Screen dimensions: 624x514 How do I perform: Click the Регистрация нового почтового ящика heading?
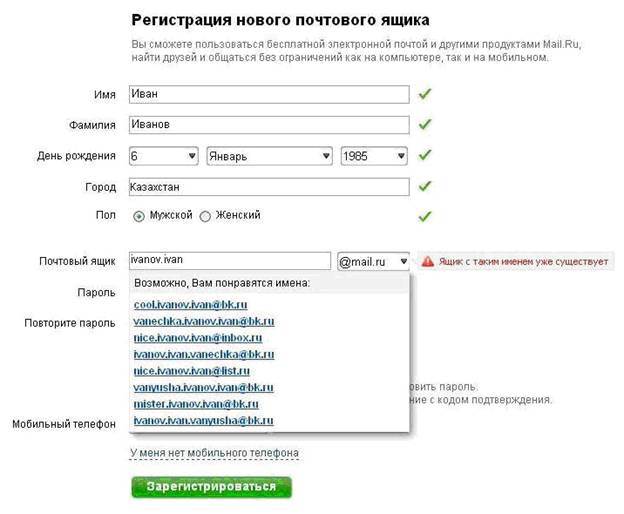coord(280,20)
